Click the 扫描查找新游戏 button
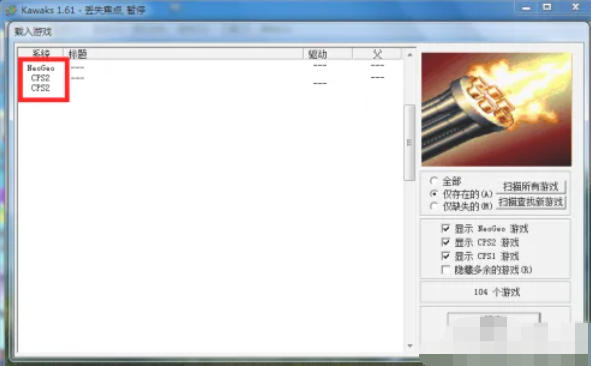This screenshot has height=366, width=591. (x=530, y=202)
